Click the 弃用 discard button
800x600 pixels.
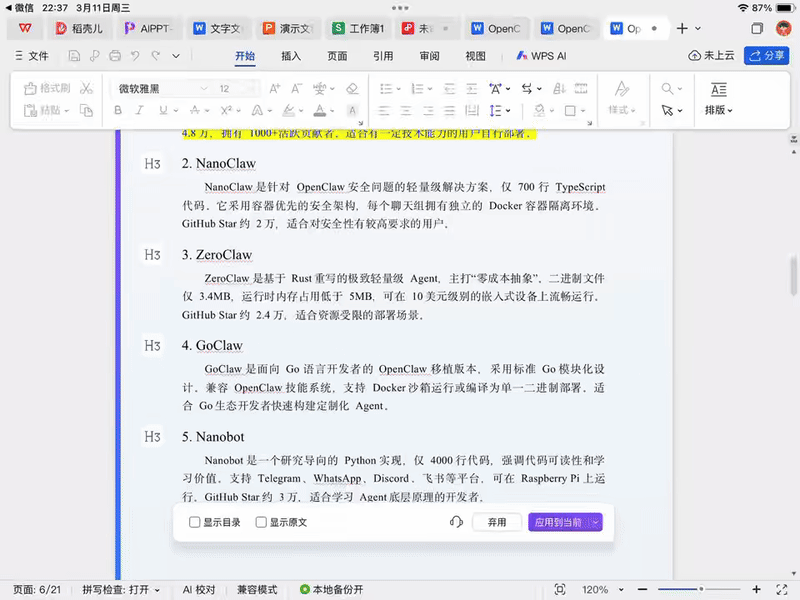pyautogui.click(x=496, y=522)
